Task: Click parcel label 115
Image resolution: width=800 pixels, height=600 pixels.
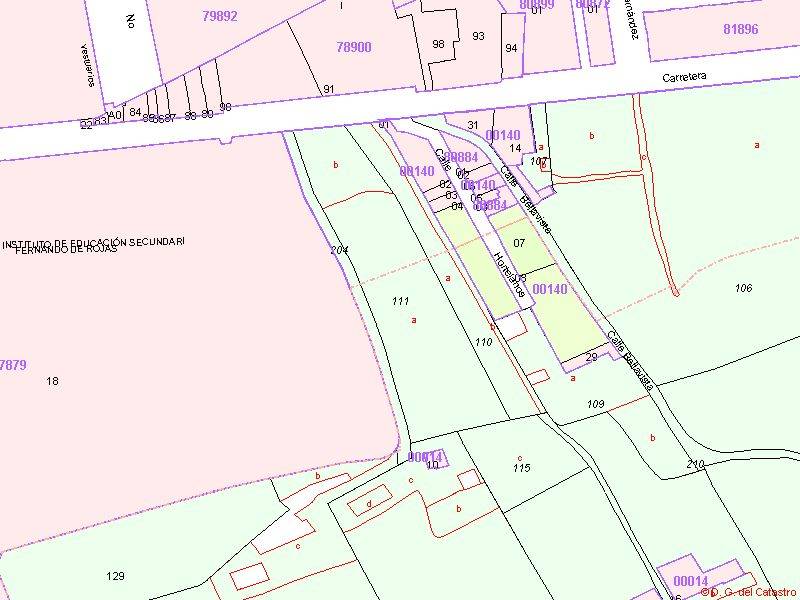Action: point(521,468)
